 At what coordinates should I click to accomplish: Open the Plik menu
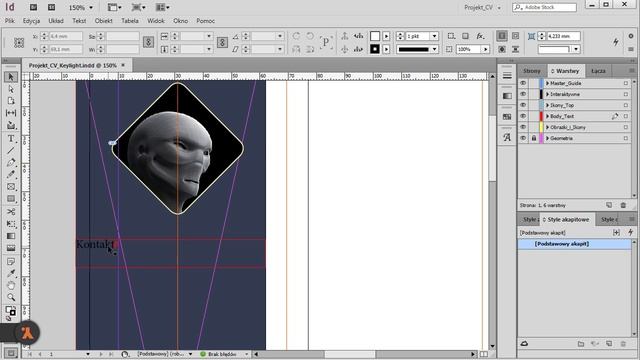point(9,20)
